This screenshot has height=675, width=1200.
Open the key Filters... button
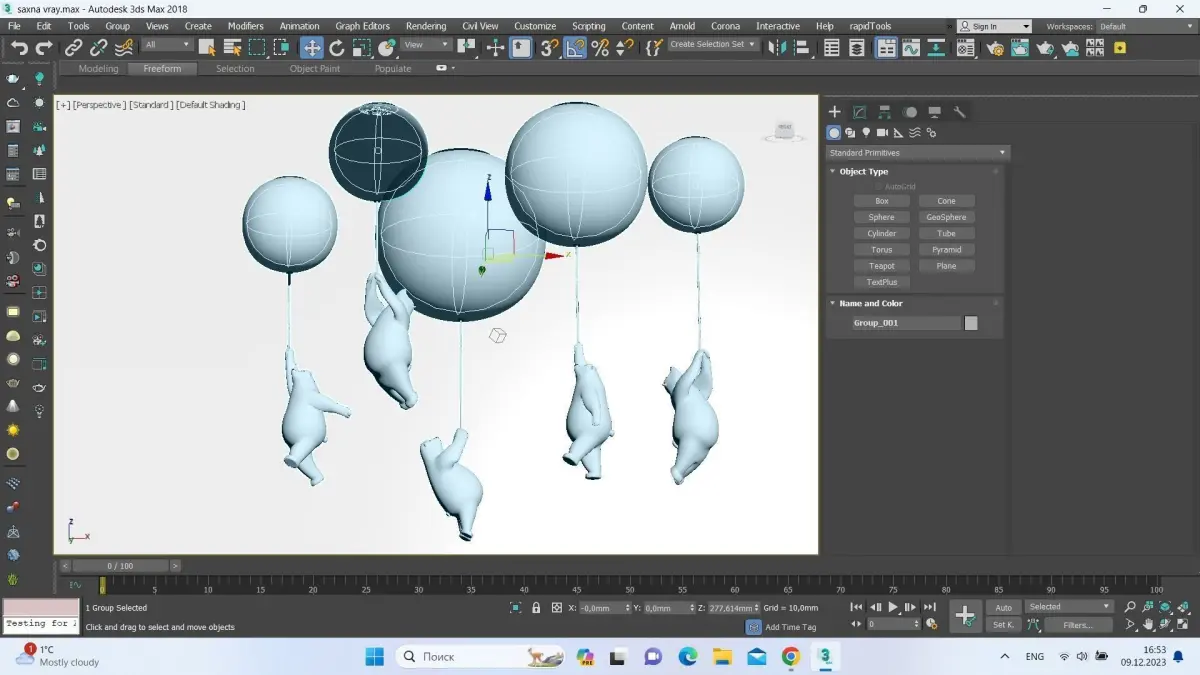tap(1078, 625)
